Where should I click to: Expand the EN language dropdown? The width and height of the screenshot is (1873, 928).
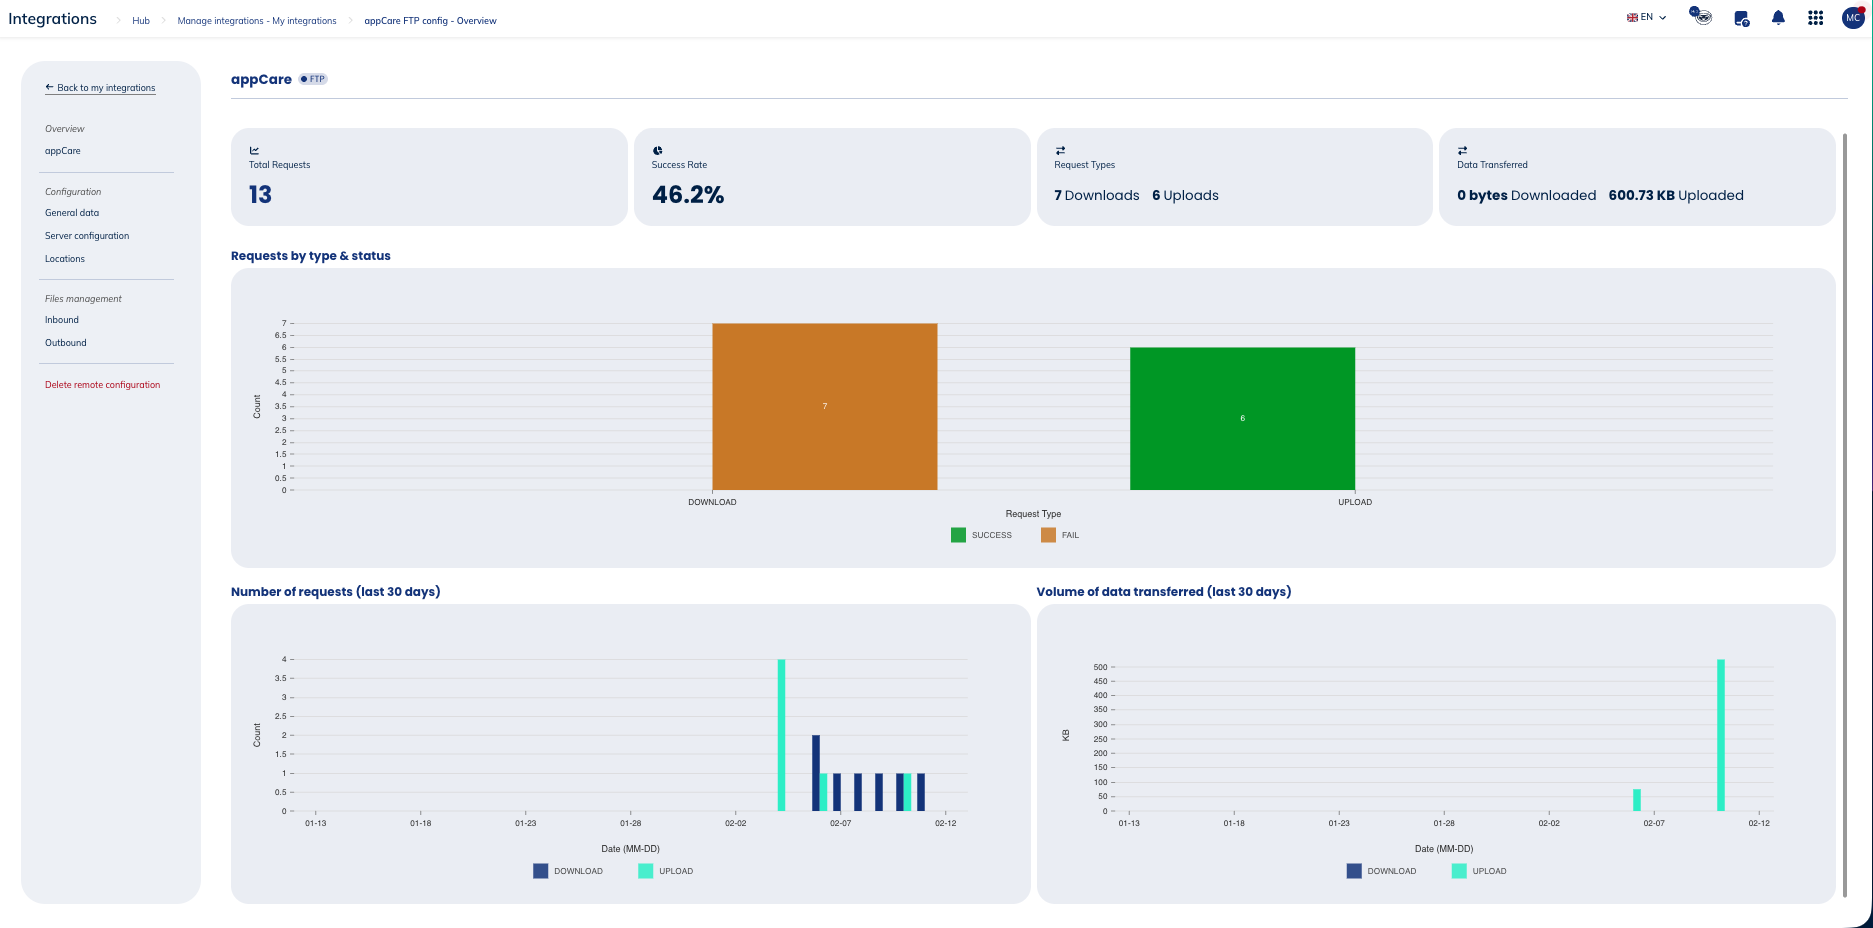coord(1646,18)
